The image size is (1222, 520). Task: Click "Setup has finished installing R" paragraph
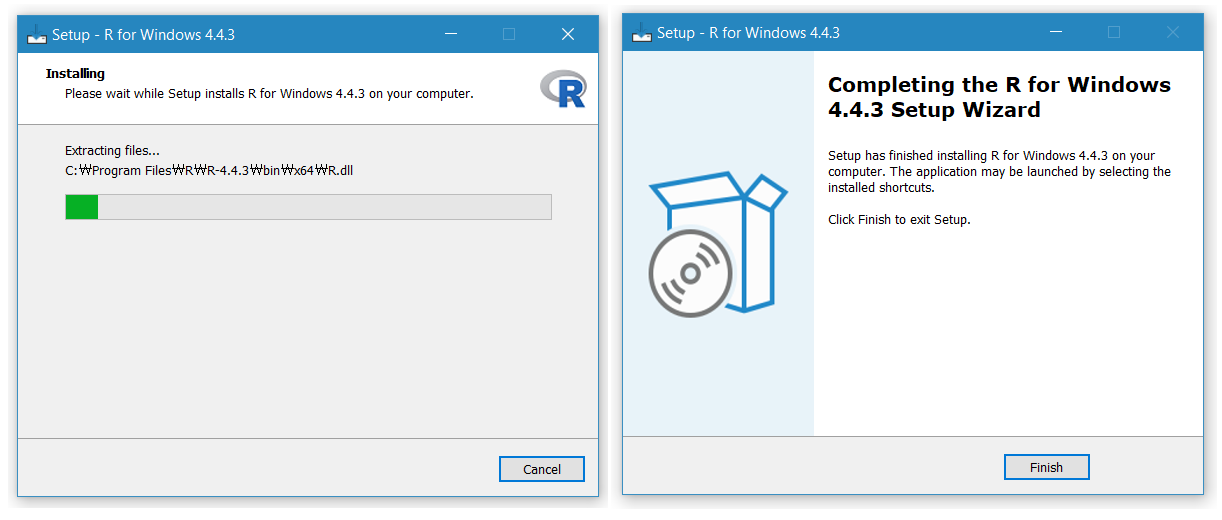coord(999,172)
